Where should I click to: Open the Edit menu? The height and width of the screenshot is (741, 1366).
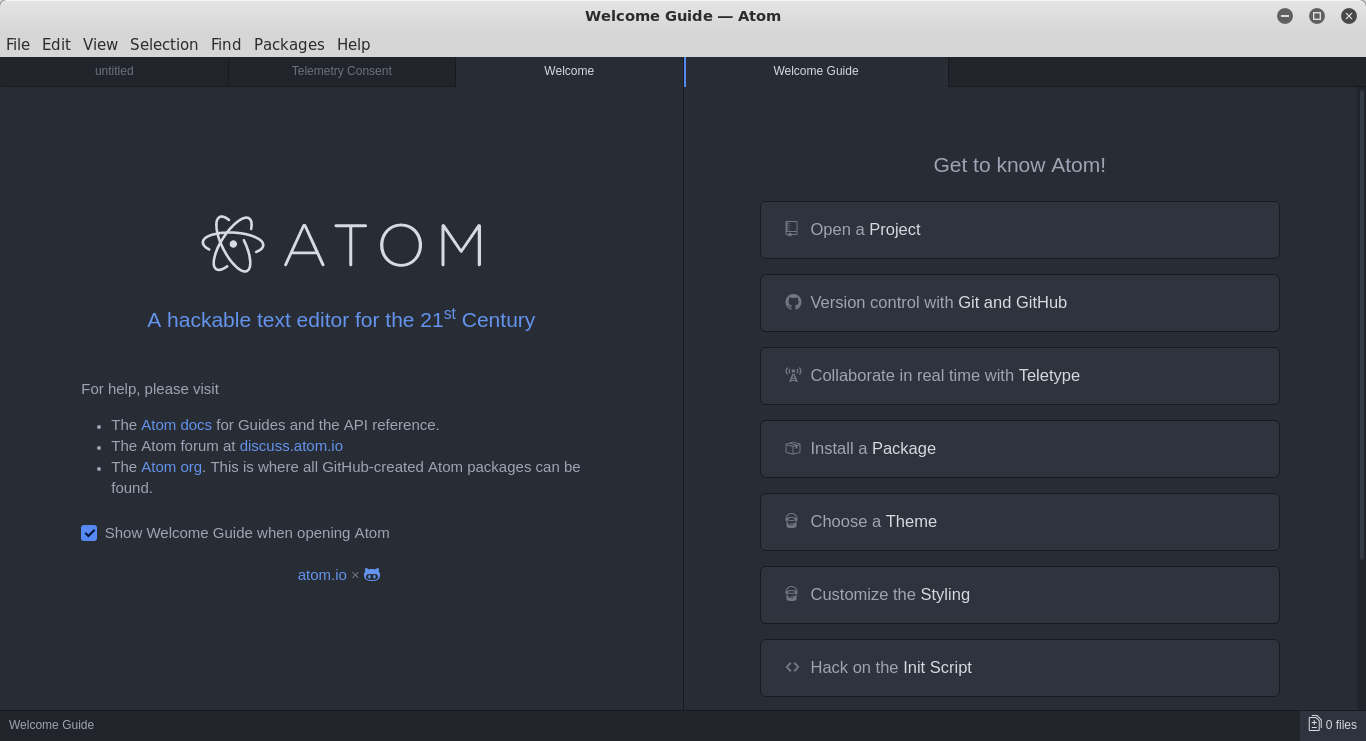tap(56, 44)
